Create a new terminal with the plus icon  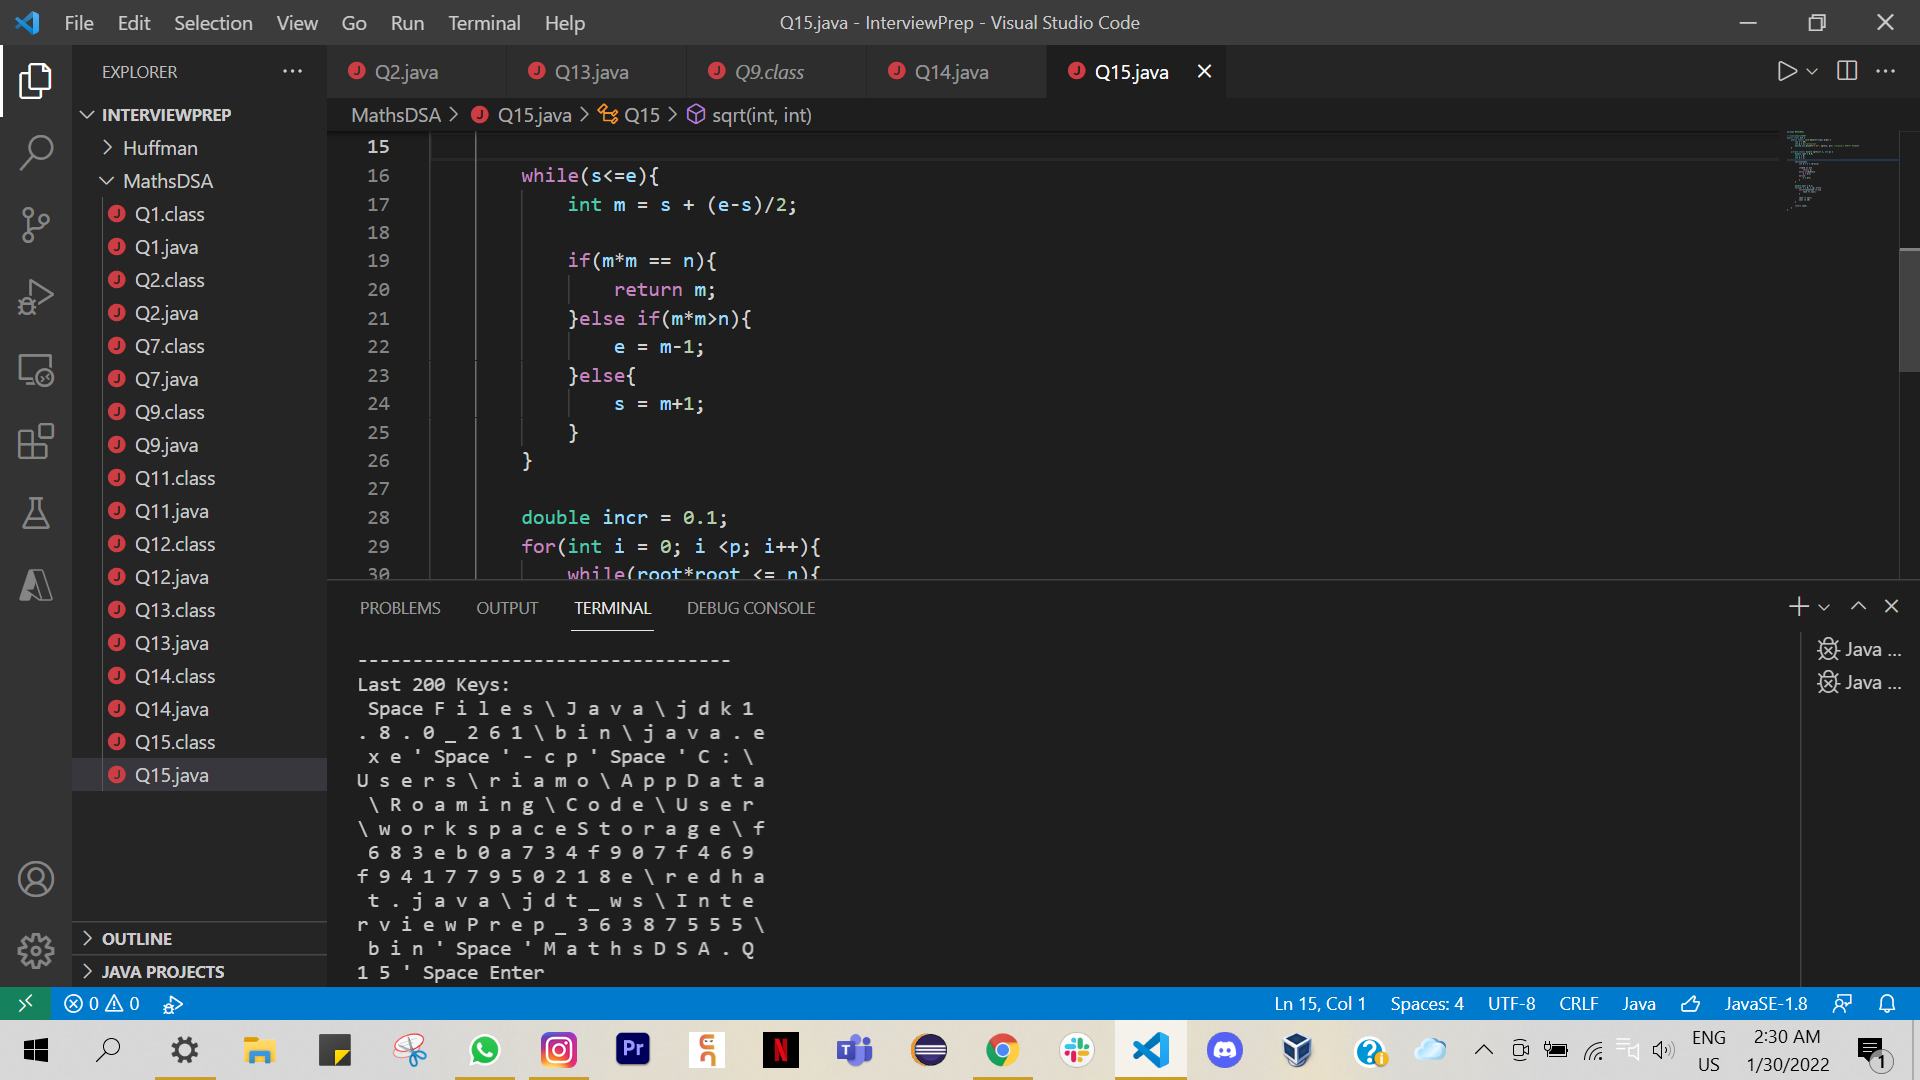coord(1797,606)
